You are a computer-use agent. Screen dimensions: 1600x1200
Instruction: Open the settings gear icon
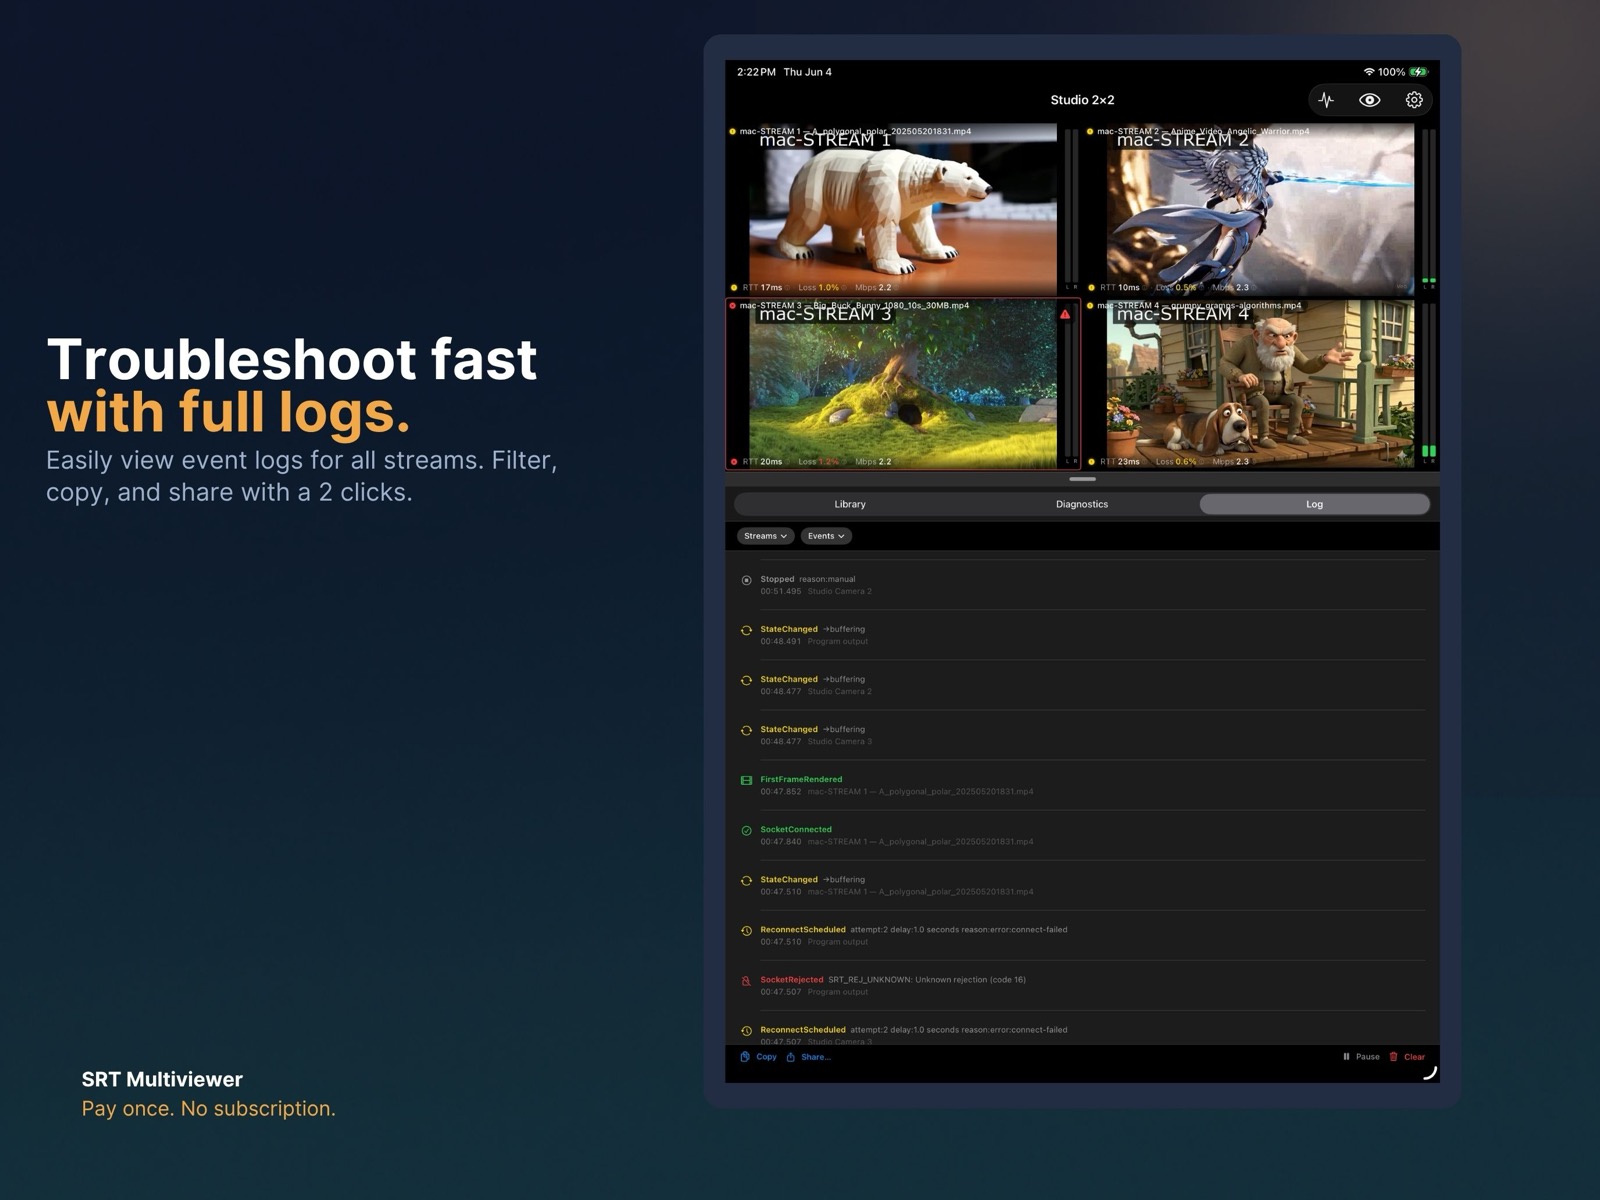pyautogui.click(x=1414, y=100)
